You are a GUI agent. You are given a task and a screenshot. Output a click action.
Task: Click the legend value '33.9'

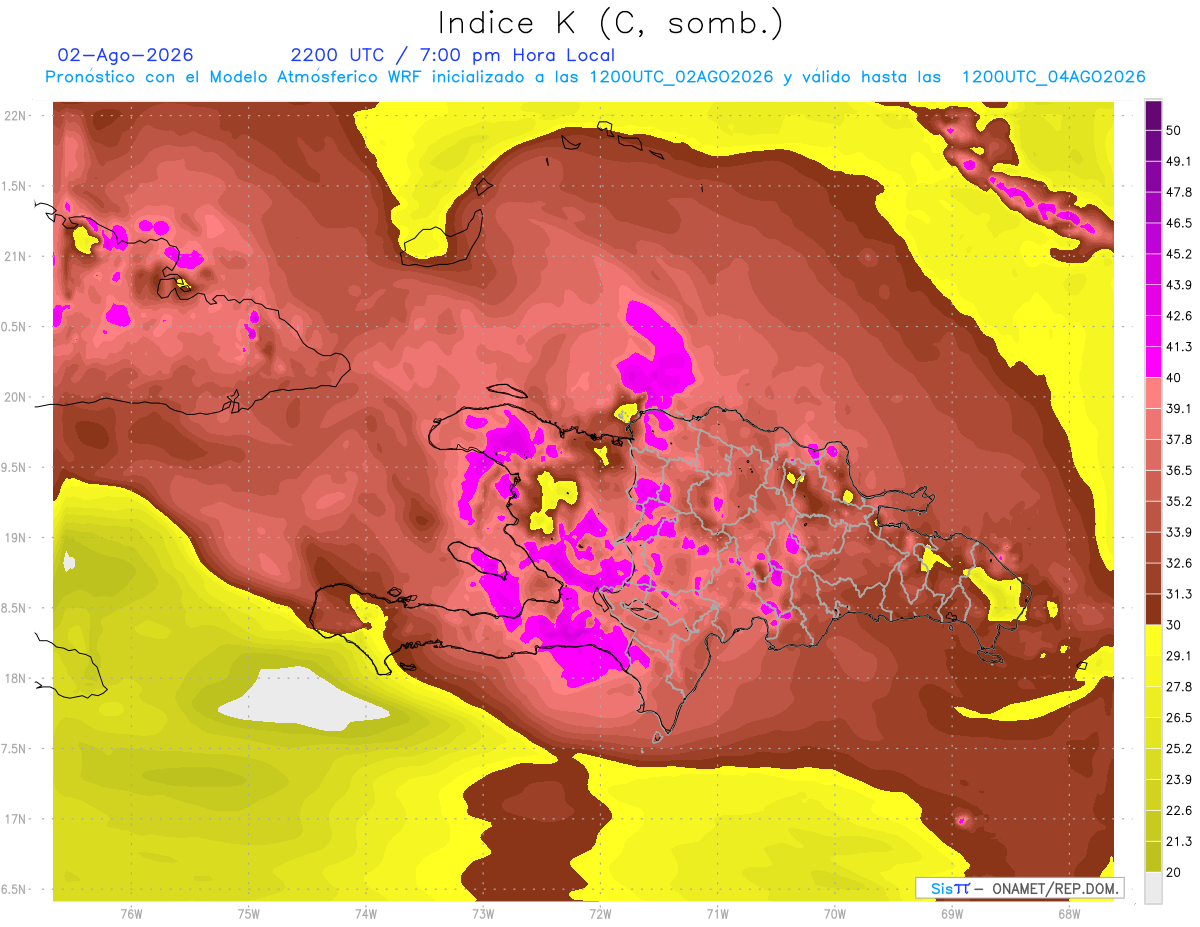coord(1179,532)
